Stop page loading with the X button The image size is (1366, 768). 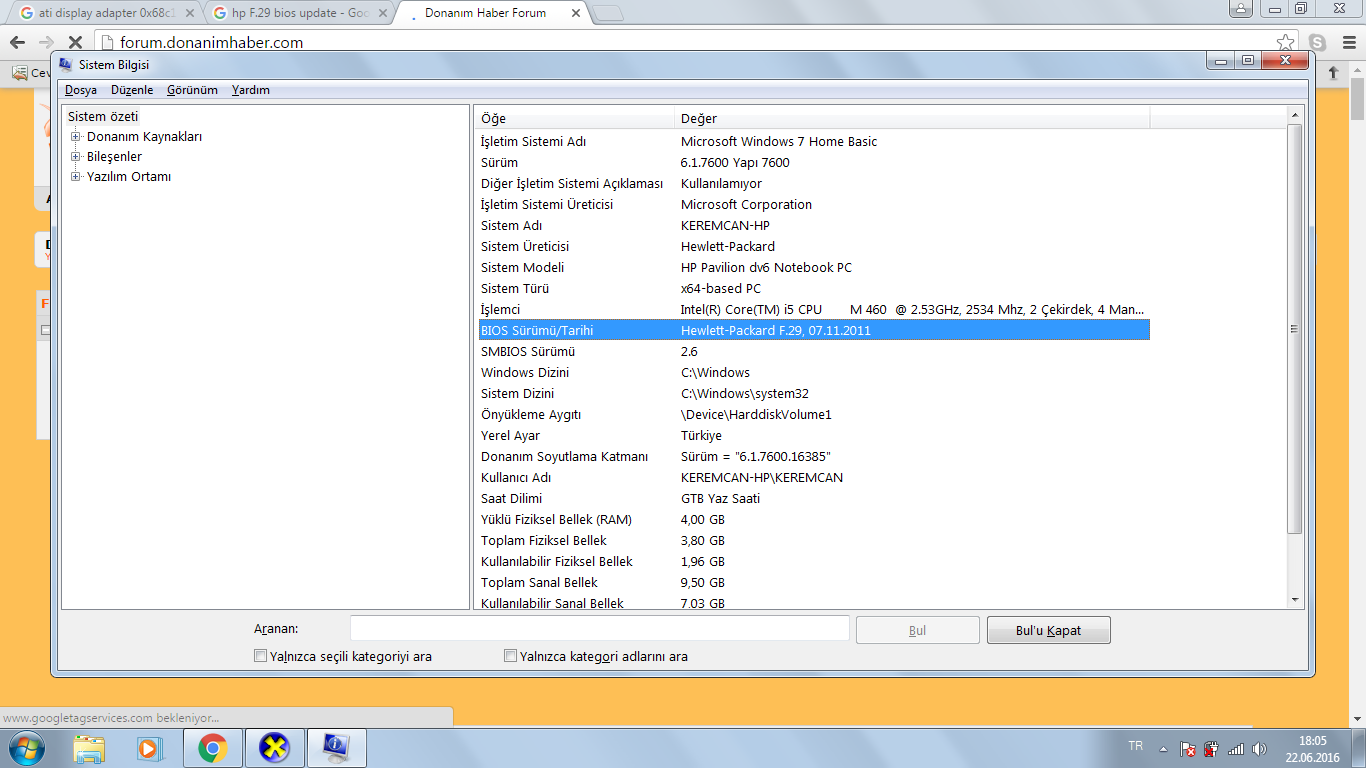tap(74, 43)
